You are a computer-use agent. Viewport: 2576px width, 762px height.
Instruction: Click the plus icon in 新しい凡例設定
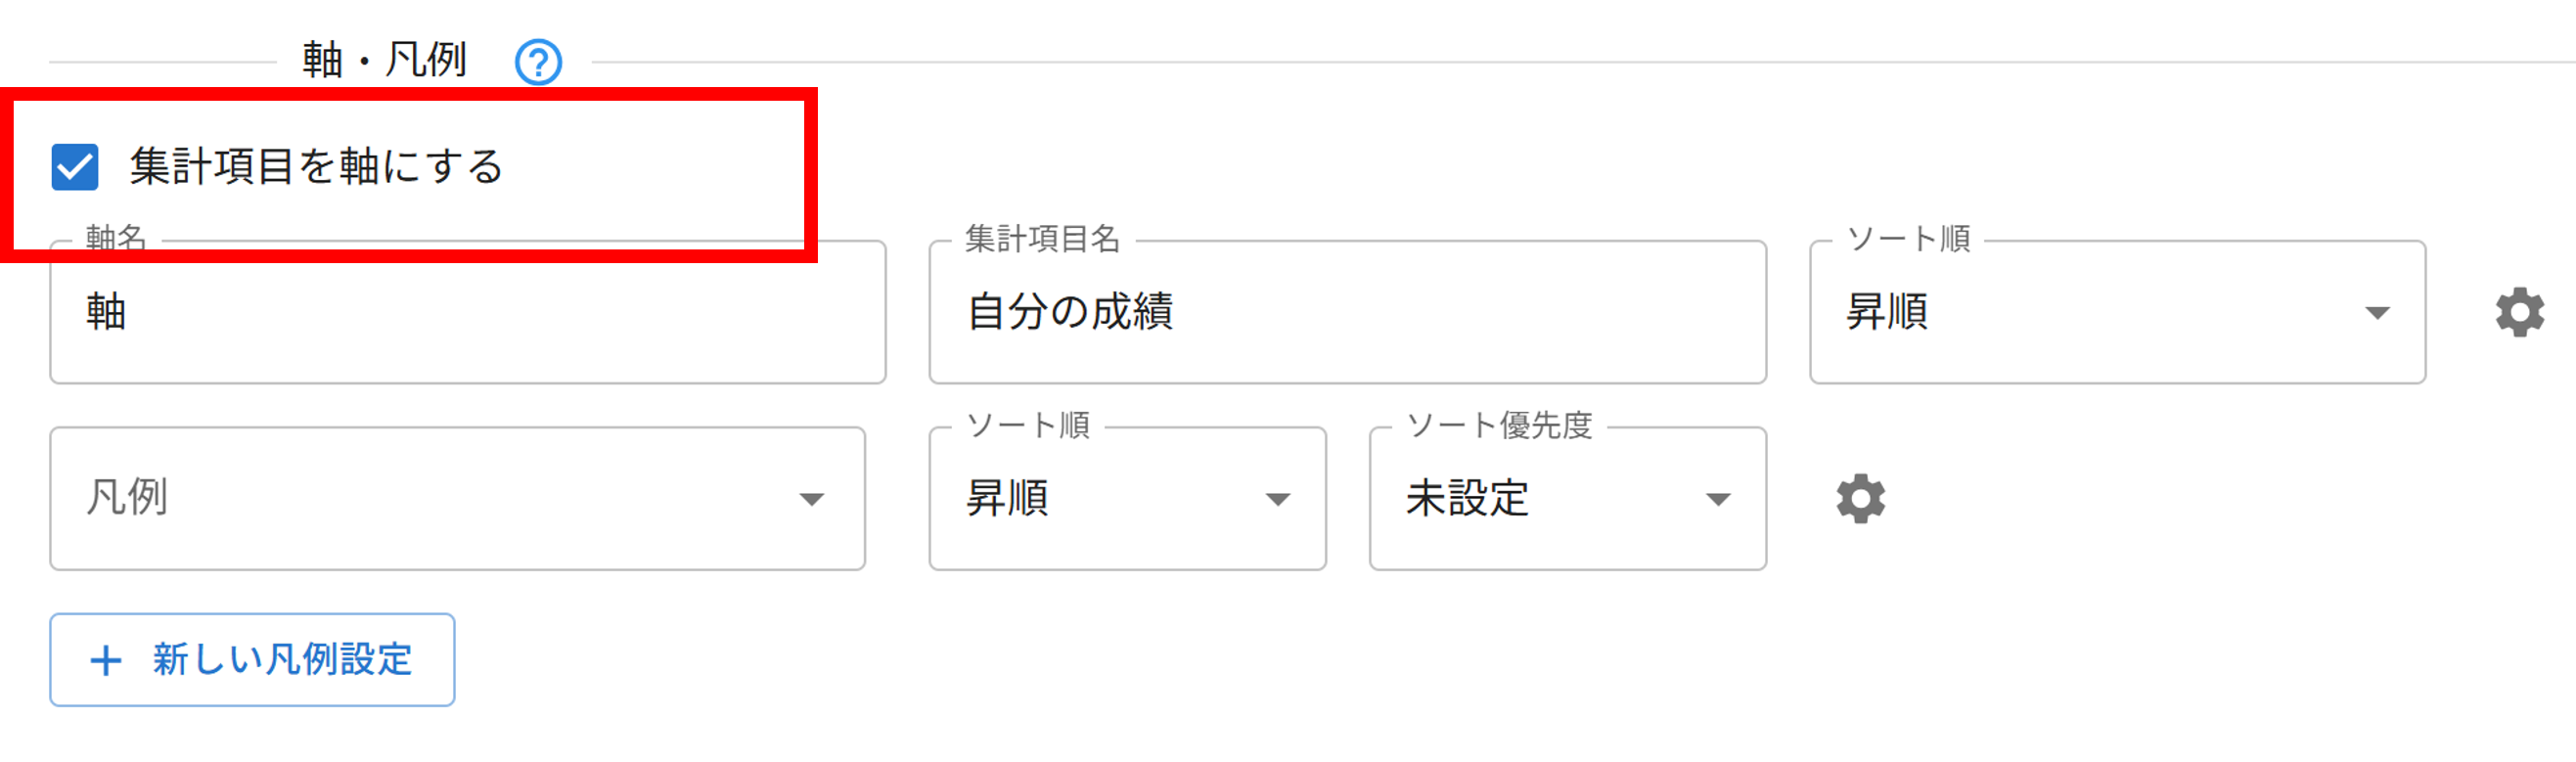point(106,659)
